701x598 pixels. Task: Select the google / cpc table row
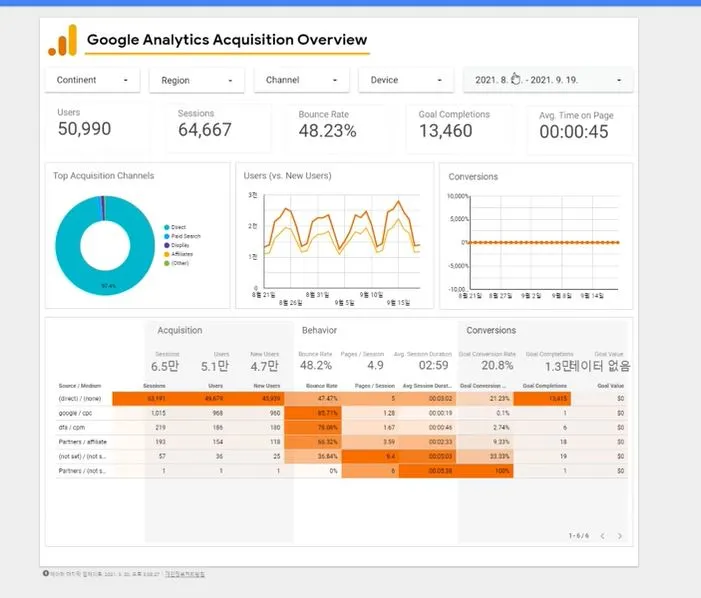pyautogui.click(x=342, y=413)
